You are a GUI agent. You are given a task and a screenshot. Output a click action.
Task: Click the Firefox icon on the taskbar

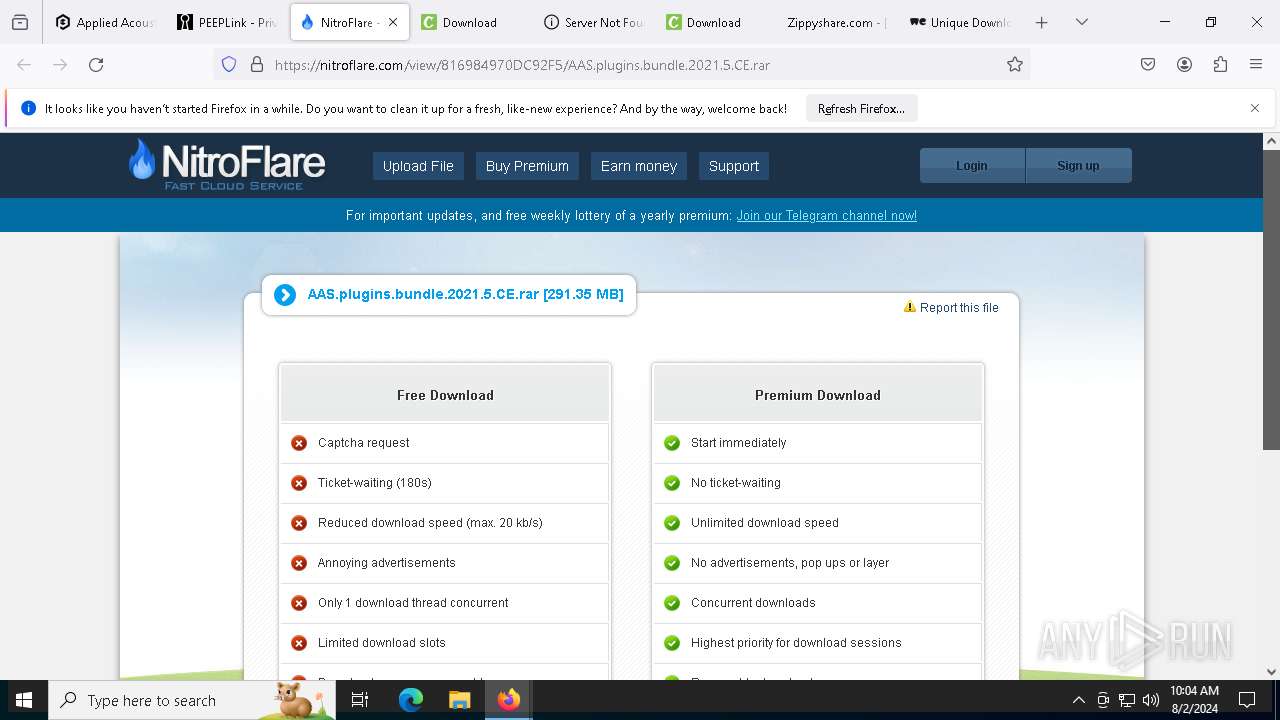508,700
